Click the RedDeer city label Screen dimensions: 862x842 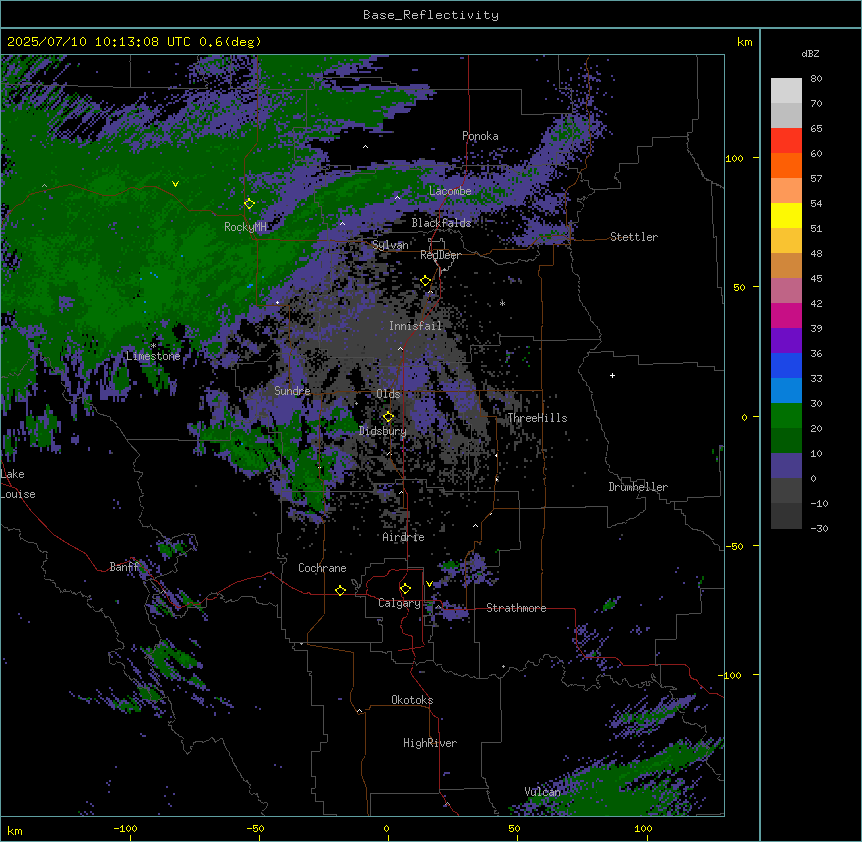(x=440, y=255)
